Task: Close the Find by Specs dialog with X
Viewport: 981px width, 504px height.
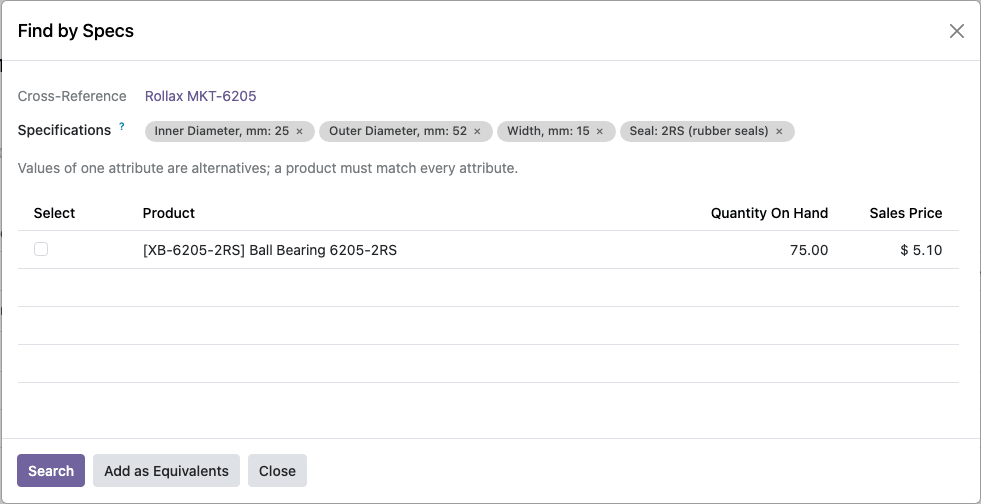Action: pyautogui.click(x=957, y=31)
